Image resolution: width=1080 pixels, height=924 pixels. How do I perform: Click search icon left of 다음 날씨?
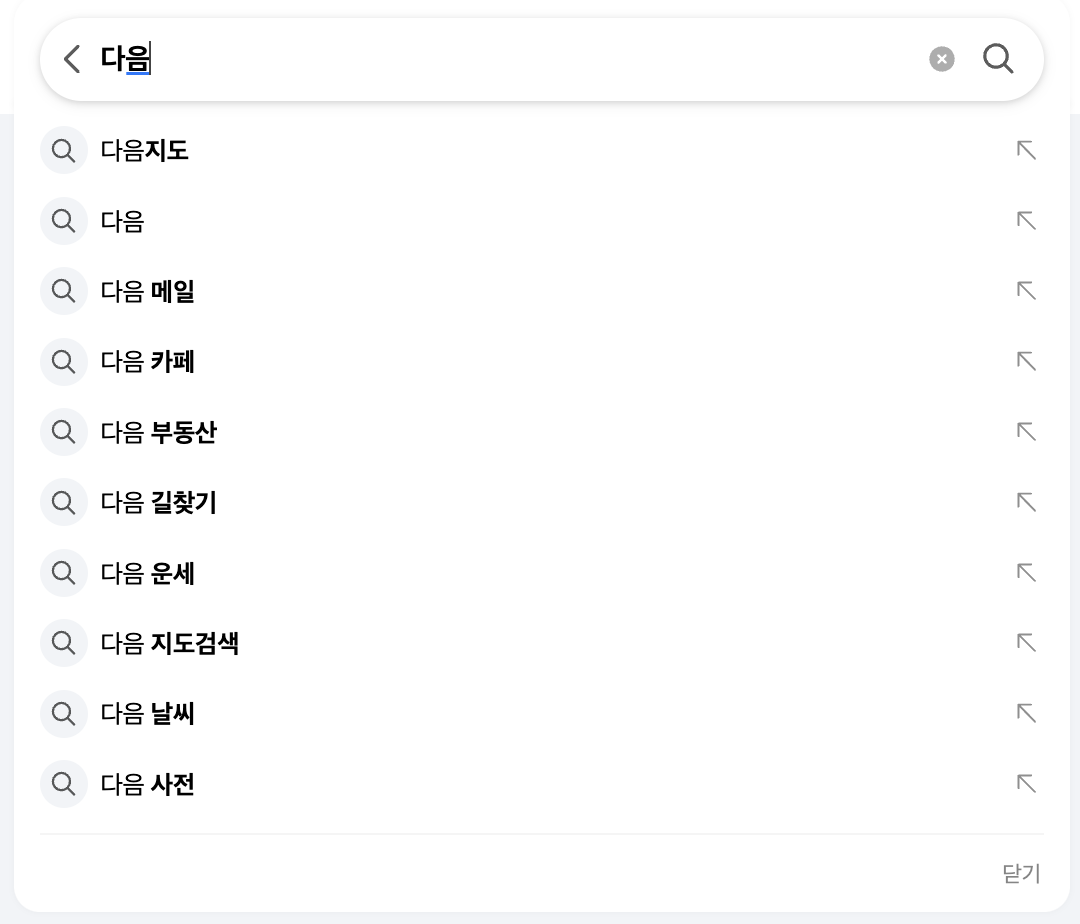64,714
